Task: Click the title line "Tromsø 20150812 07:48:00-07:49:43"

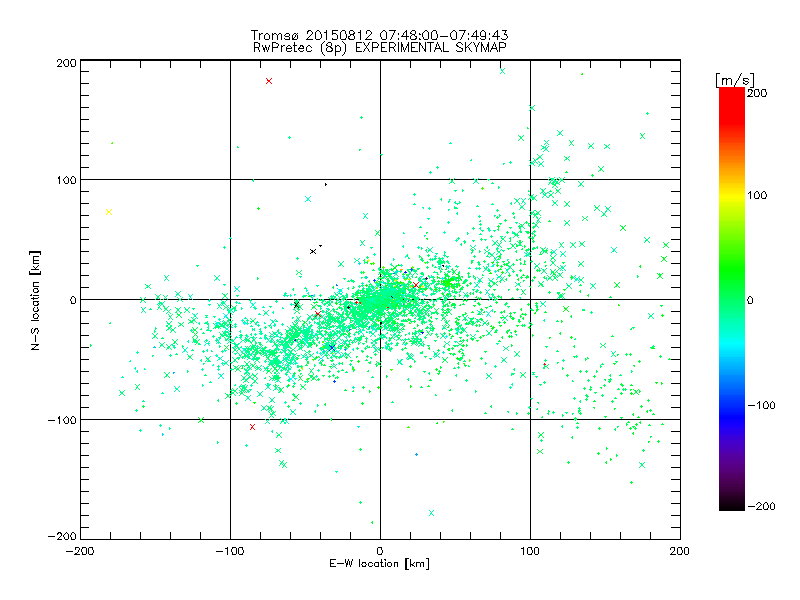Action: click(380, 35)
